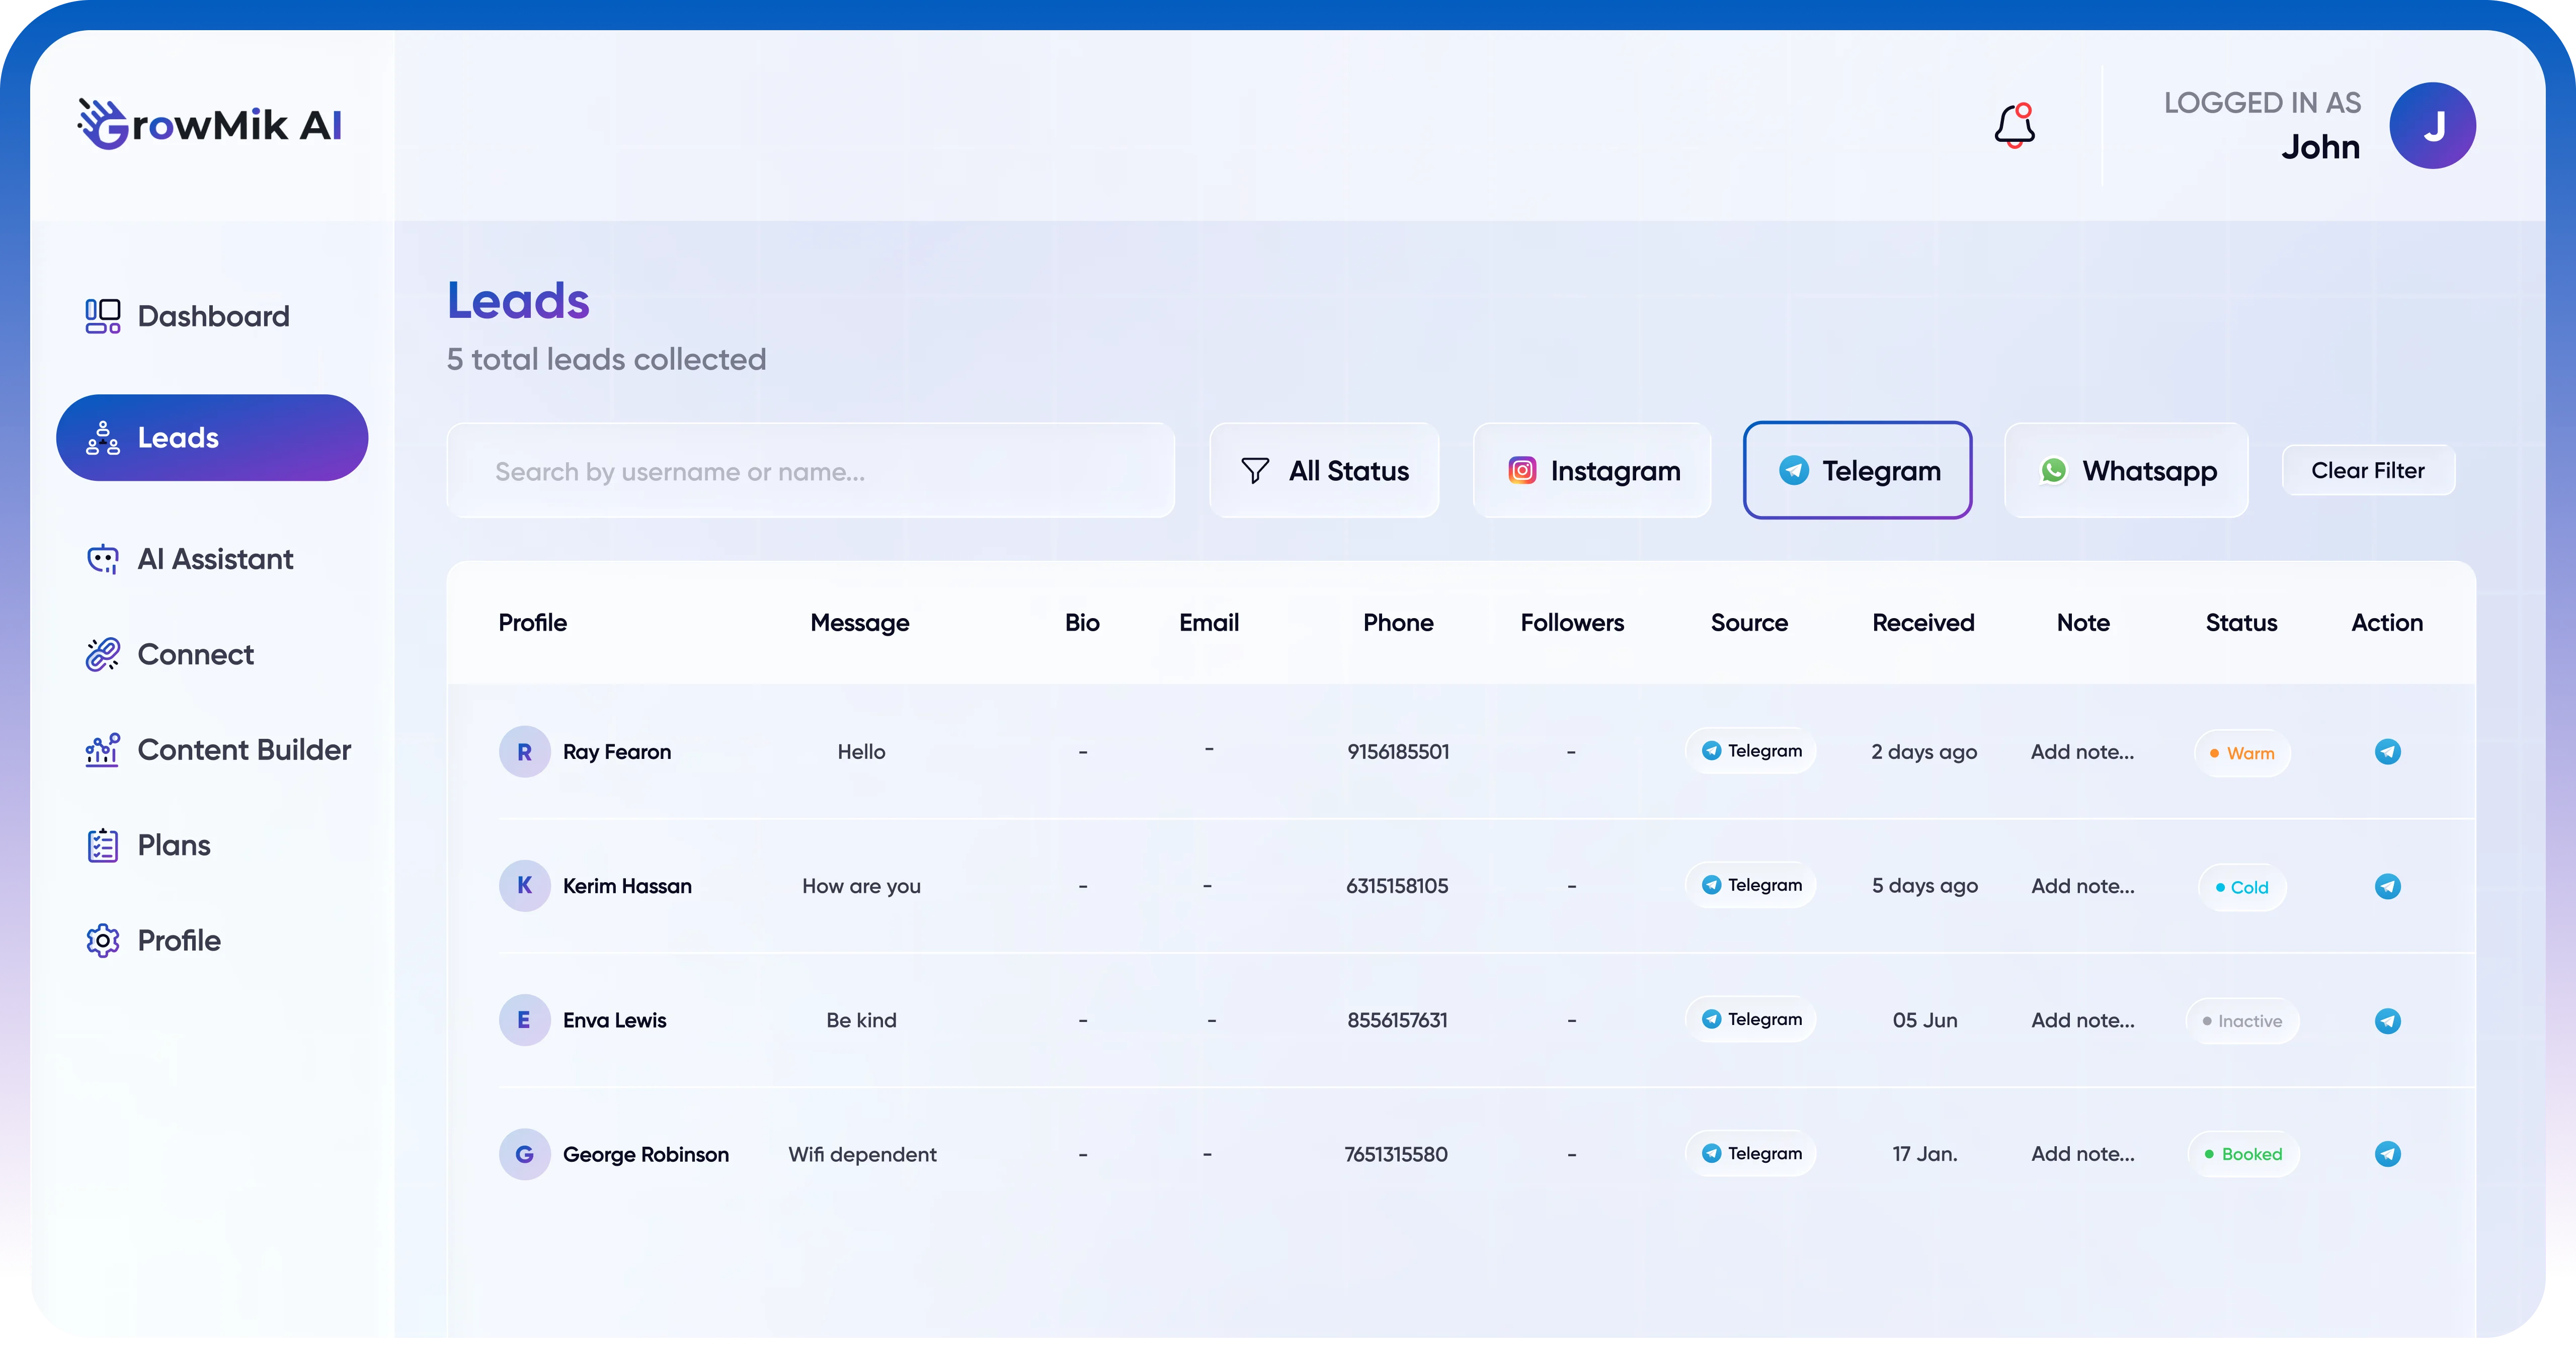
Task: Click phone number 8556157631
Action: (x=1397, y=1020)
